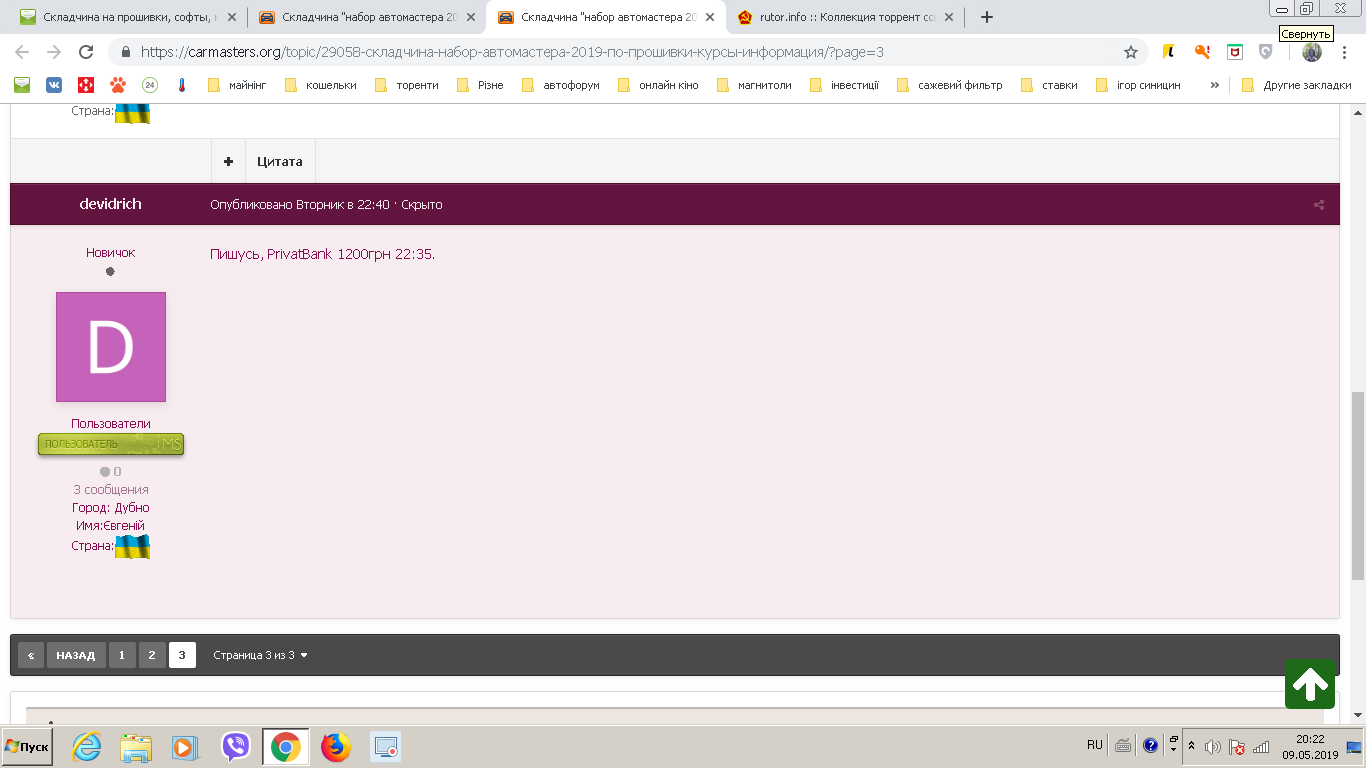Open the first tab Складчина на прошивки
Screen dimensions: 1366x768
tap(126, 17)
